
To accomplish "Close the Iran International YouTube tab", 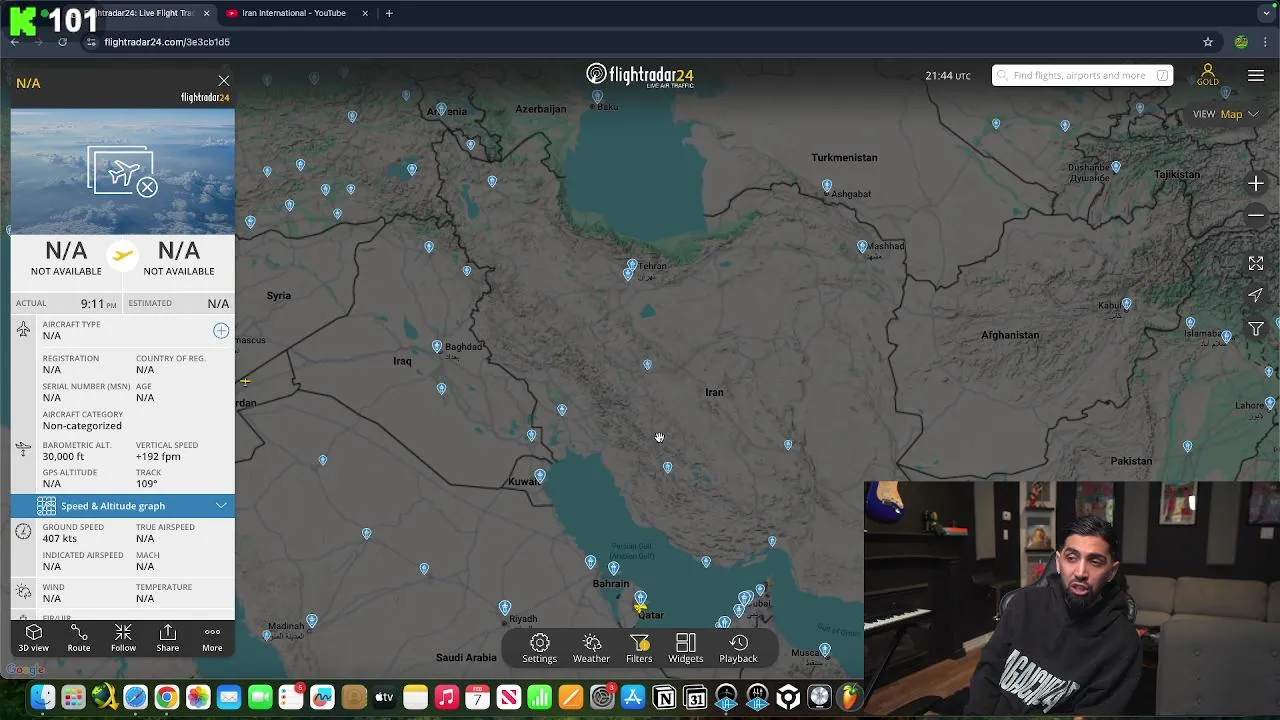I will 365,13.
